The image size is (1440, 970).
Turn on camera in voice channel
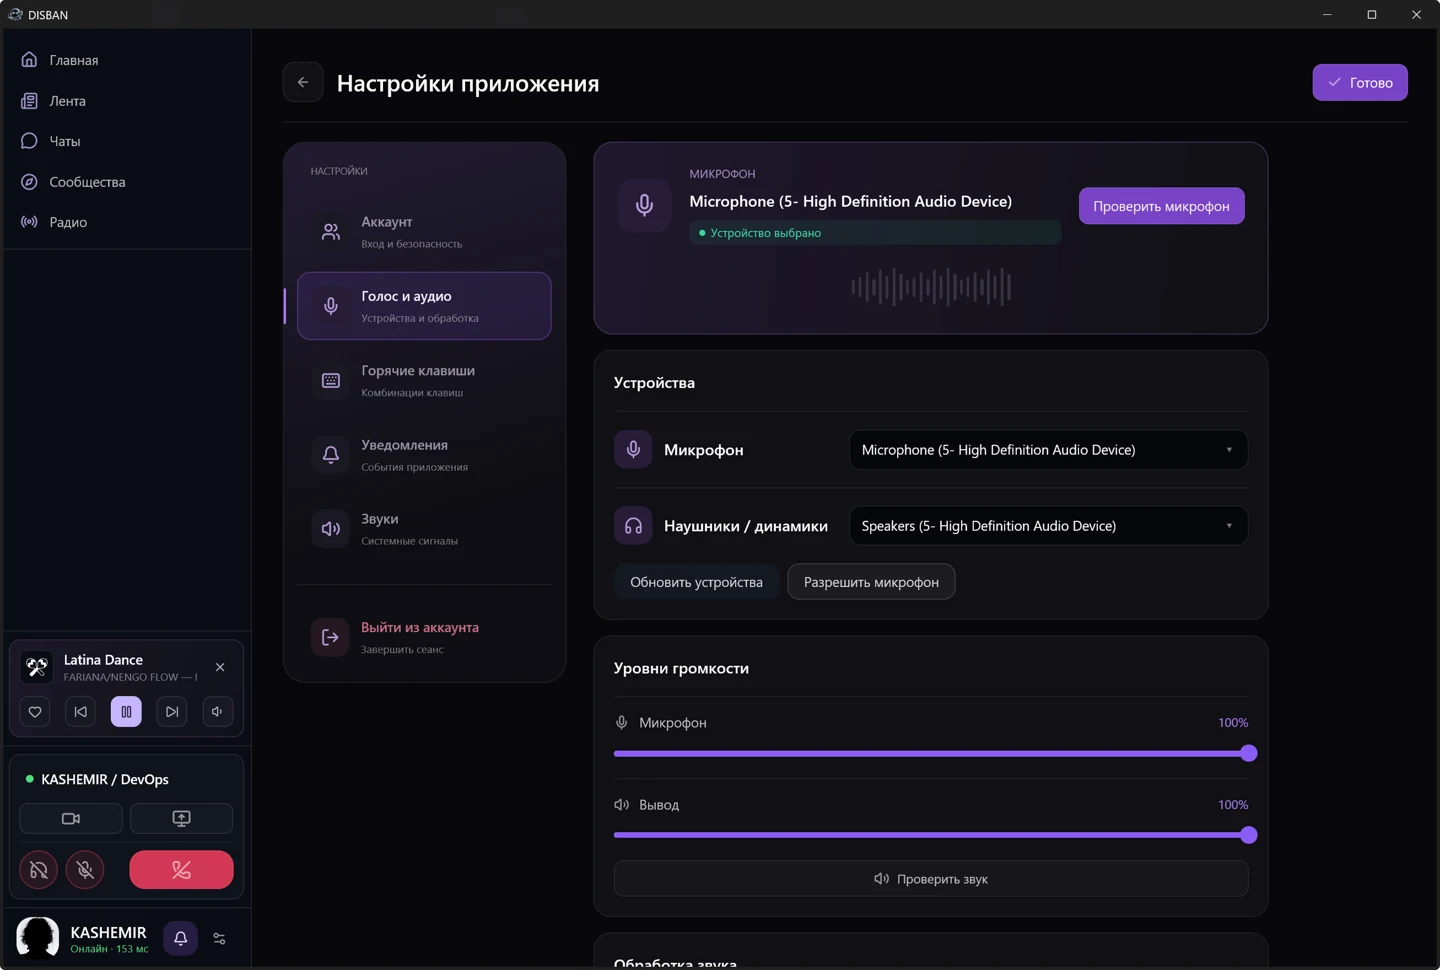coord(71,818)
